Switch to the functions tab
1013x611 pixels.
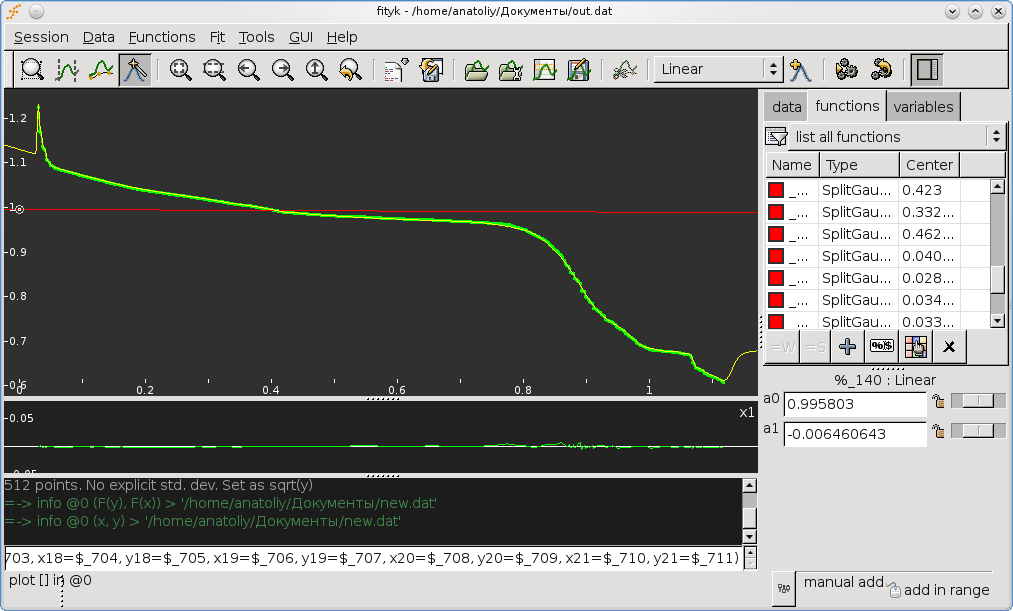pos(847,106)
